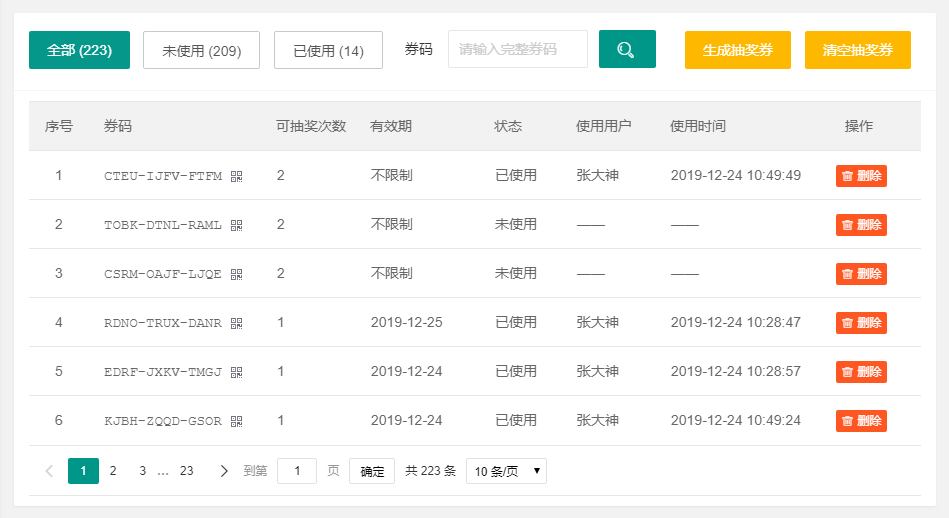Image resolution: width=949 pixels, height=518 pixels.
Task: Click the 使用用户 column header
Action: [603, 126]
